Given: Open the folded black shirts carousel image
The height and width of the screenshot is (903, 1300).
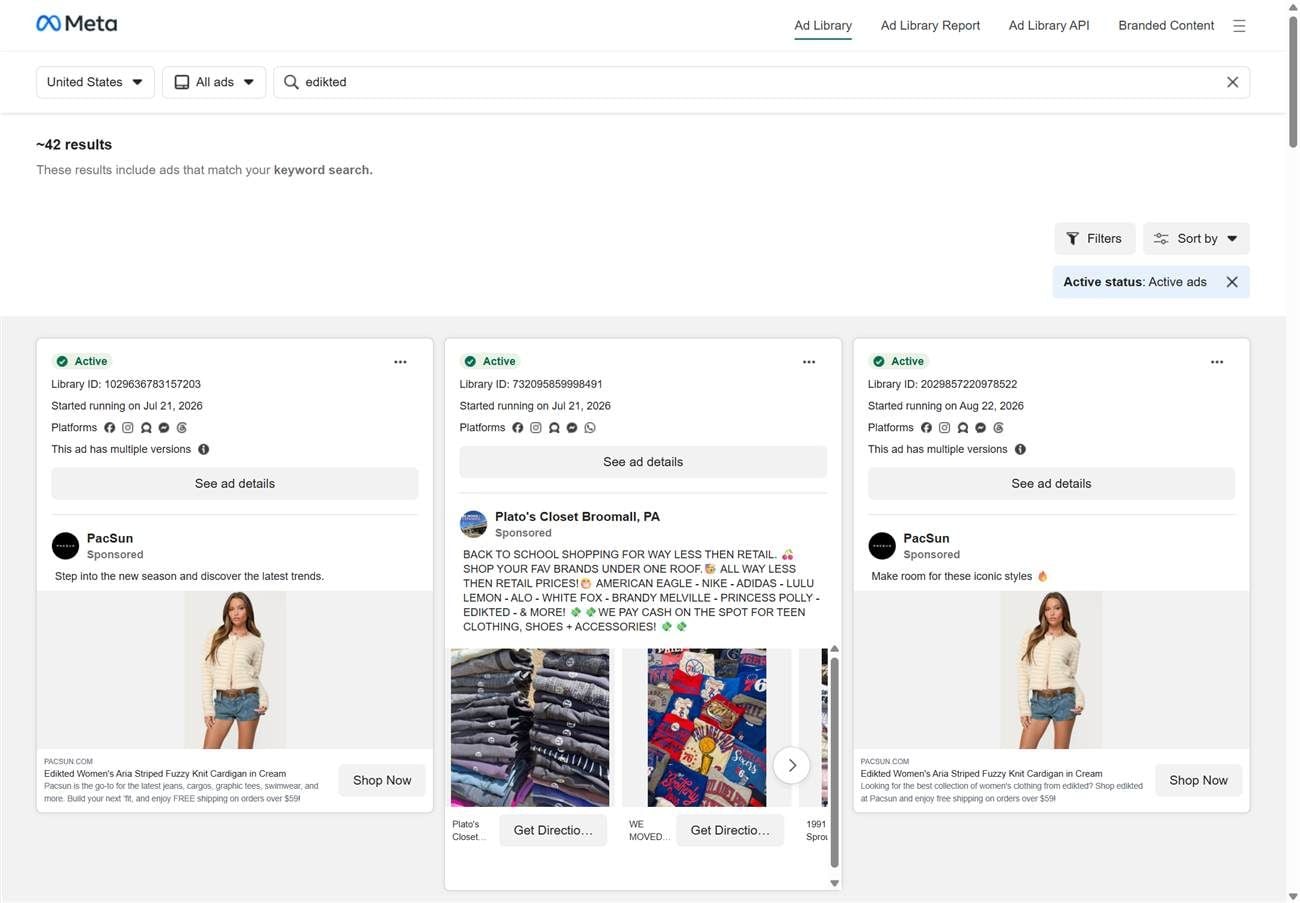Looking at the screenshot, I should [x=530, y=728].
